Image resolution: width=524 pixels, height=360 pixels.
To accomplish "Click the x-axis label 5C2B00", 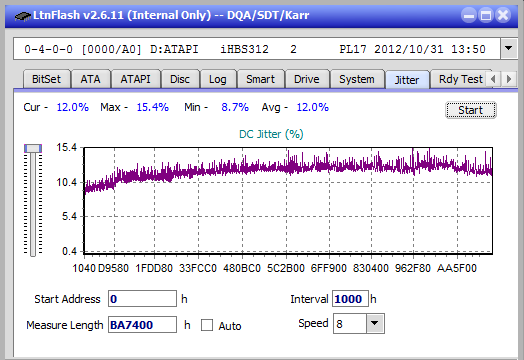I will coord(286,268).
